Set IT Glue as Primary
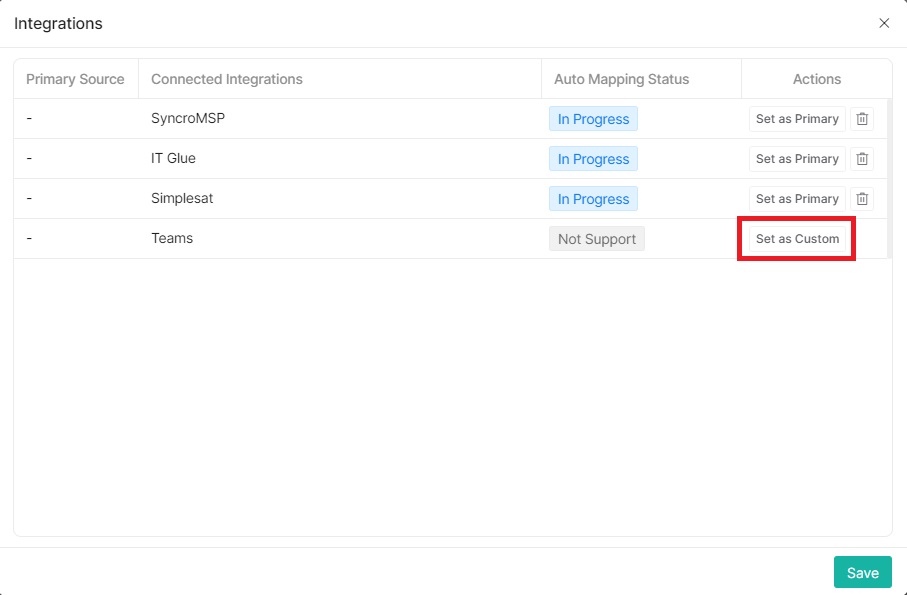Image resolution: width=907 pixels, height=595 pixels. [x=796, y=158]
